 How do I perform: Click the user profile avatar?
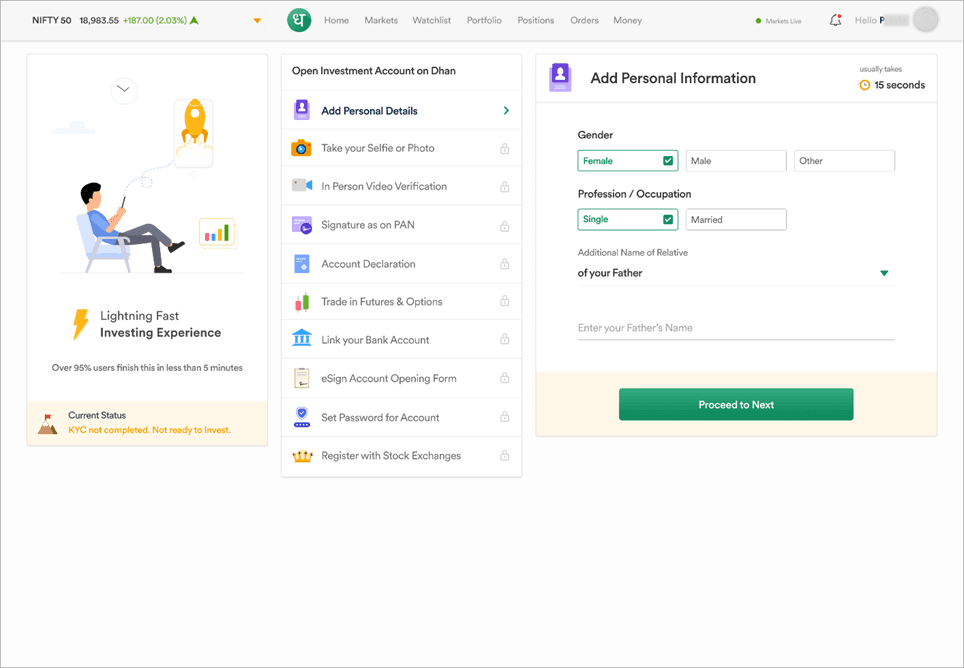click(926, 20)
